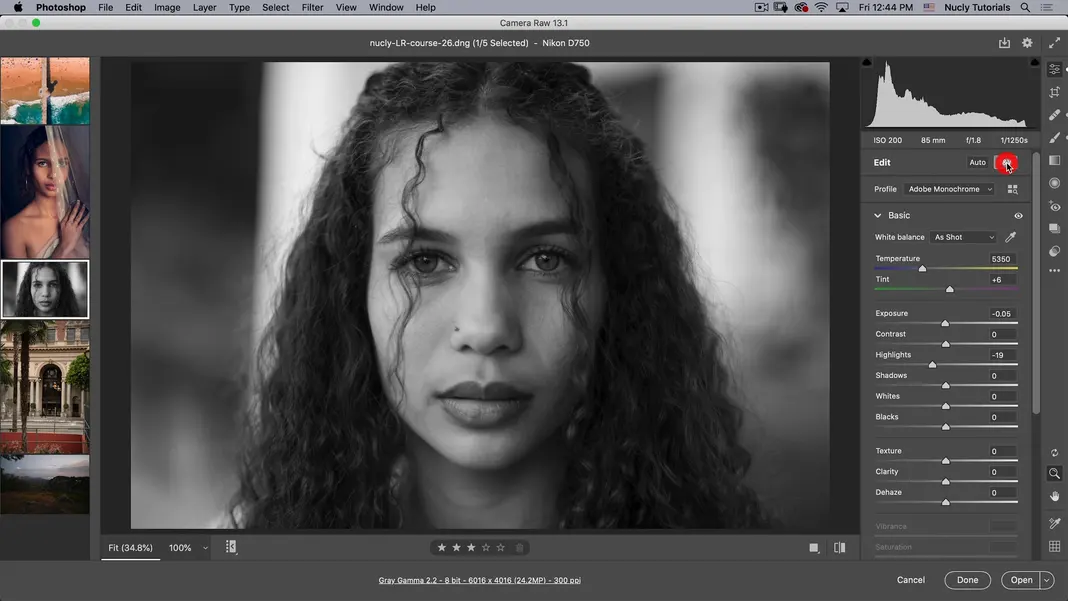Toggle the black and white conversion button
The height and width of the screenshot is (601, 1068).
pos(1006,163)
